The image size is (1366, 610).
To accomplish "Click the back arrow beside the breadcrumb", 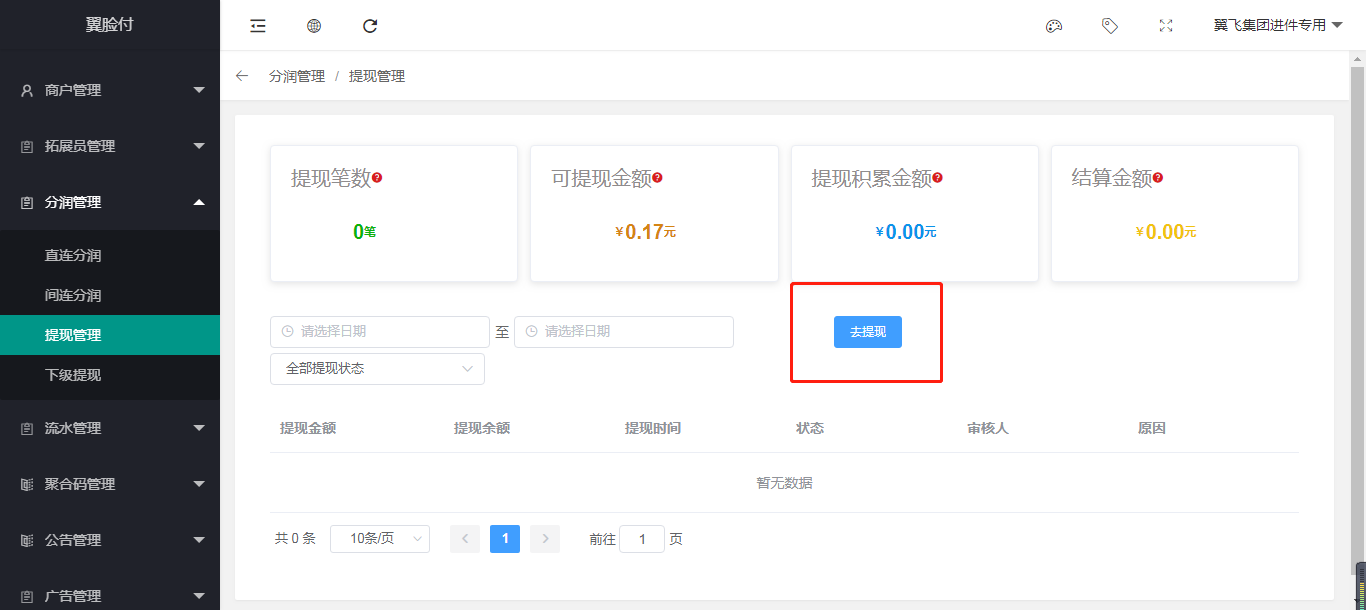I will (x=242, y=76).
